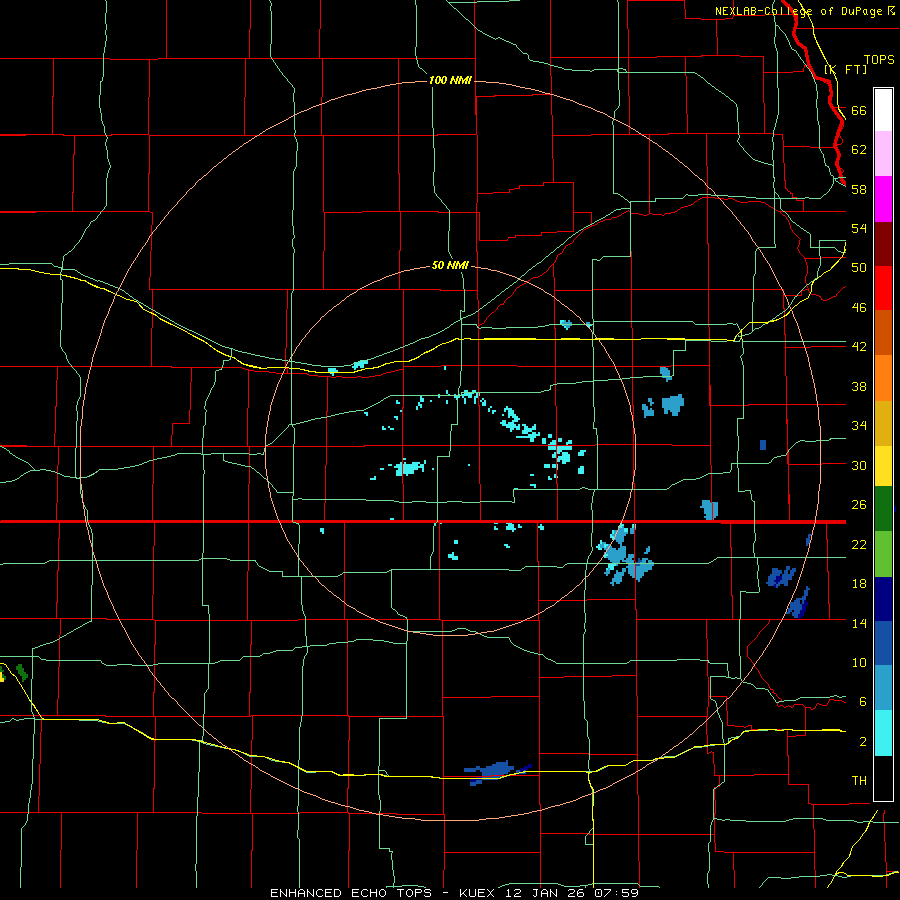Screen dimensions: 900x900
Task: Select the bright yellow legend swatch
Action: (883, 466)
